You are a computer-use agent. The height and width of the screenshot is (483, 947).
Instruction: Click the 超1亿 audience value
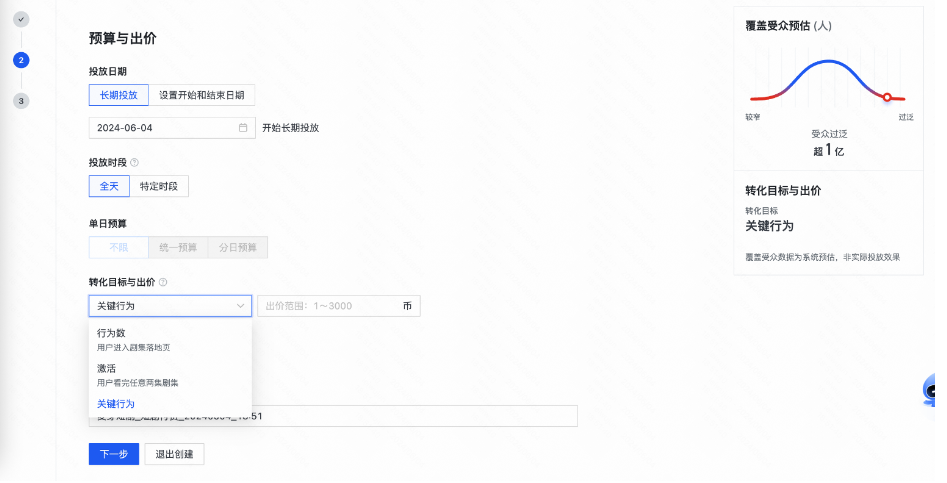coord(829,150)
